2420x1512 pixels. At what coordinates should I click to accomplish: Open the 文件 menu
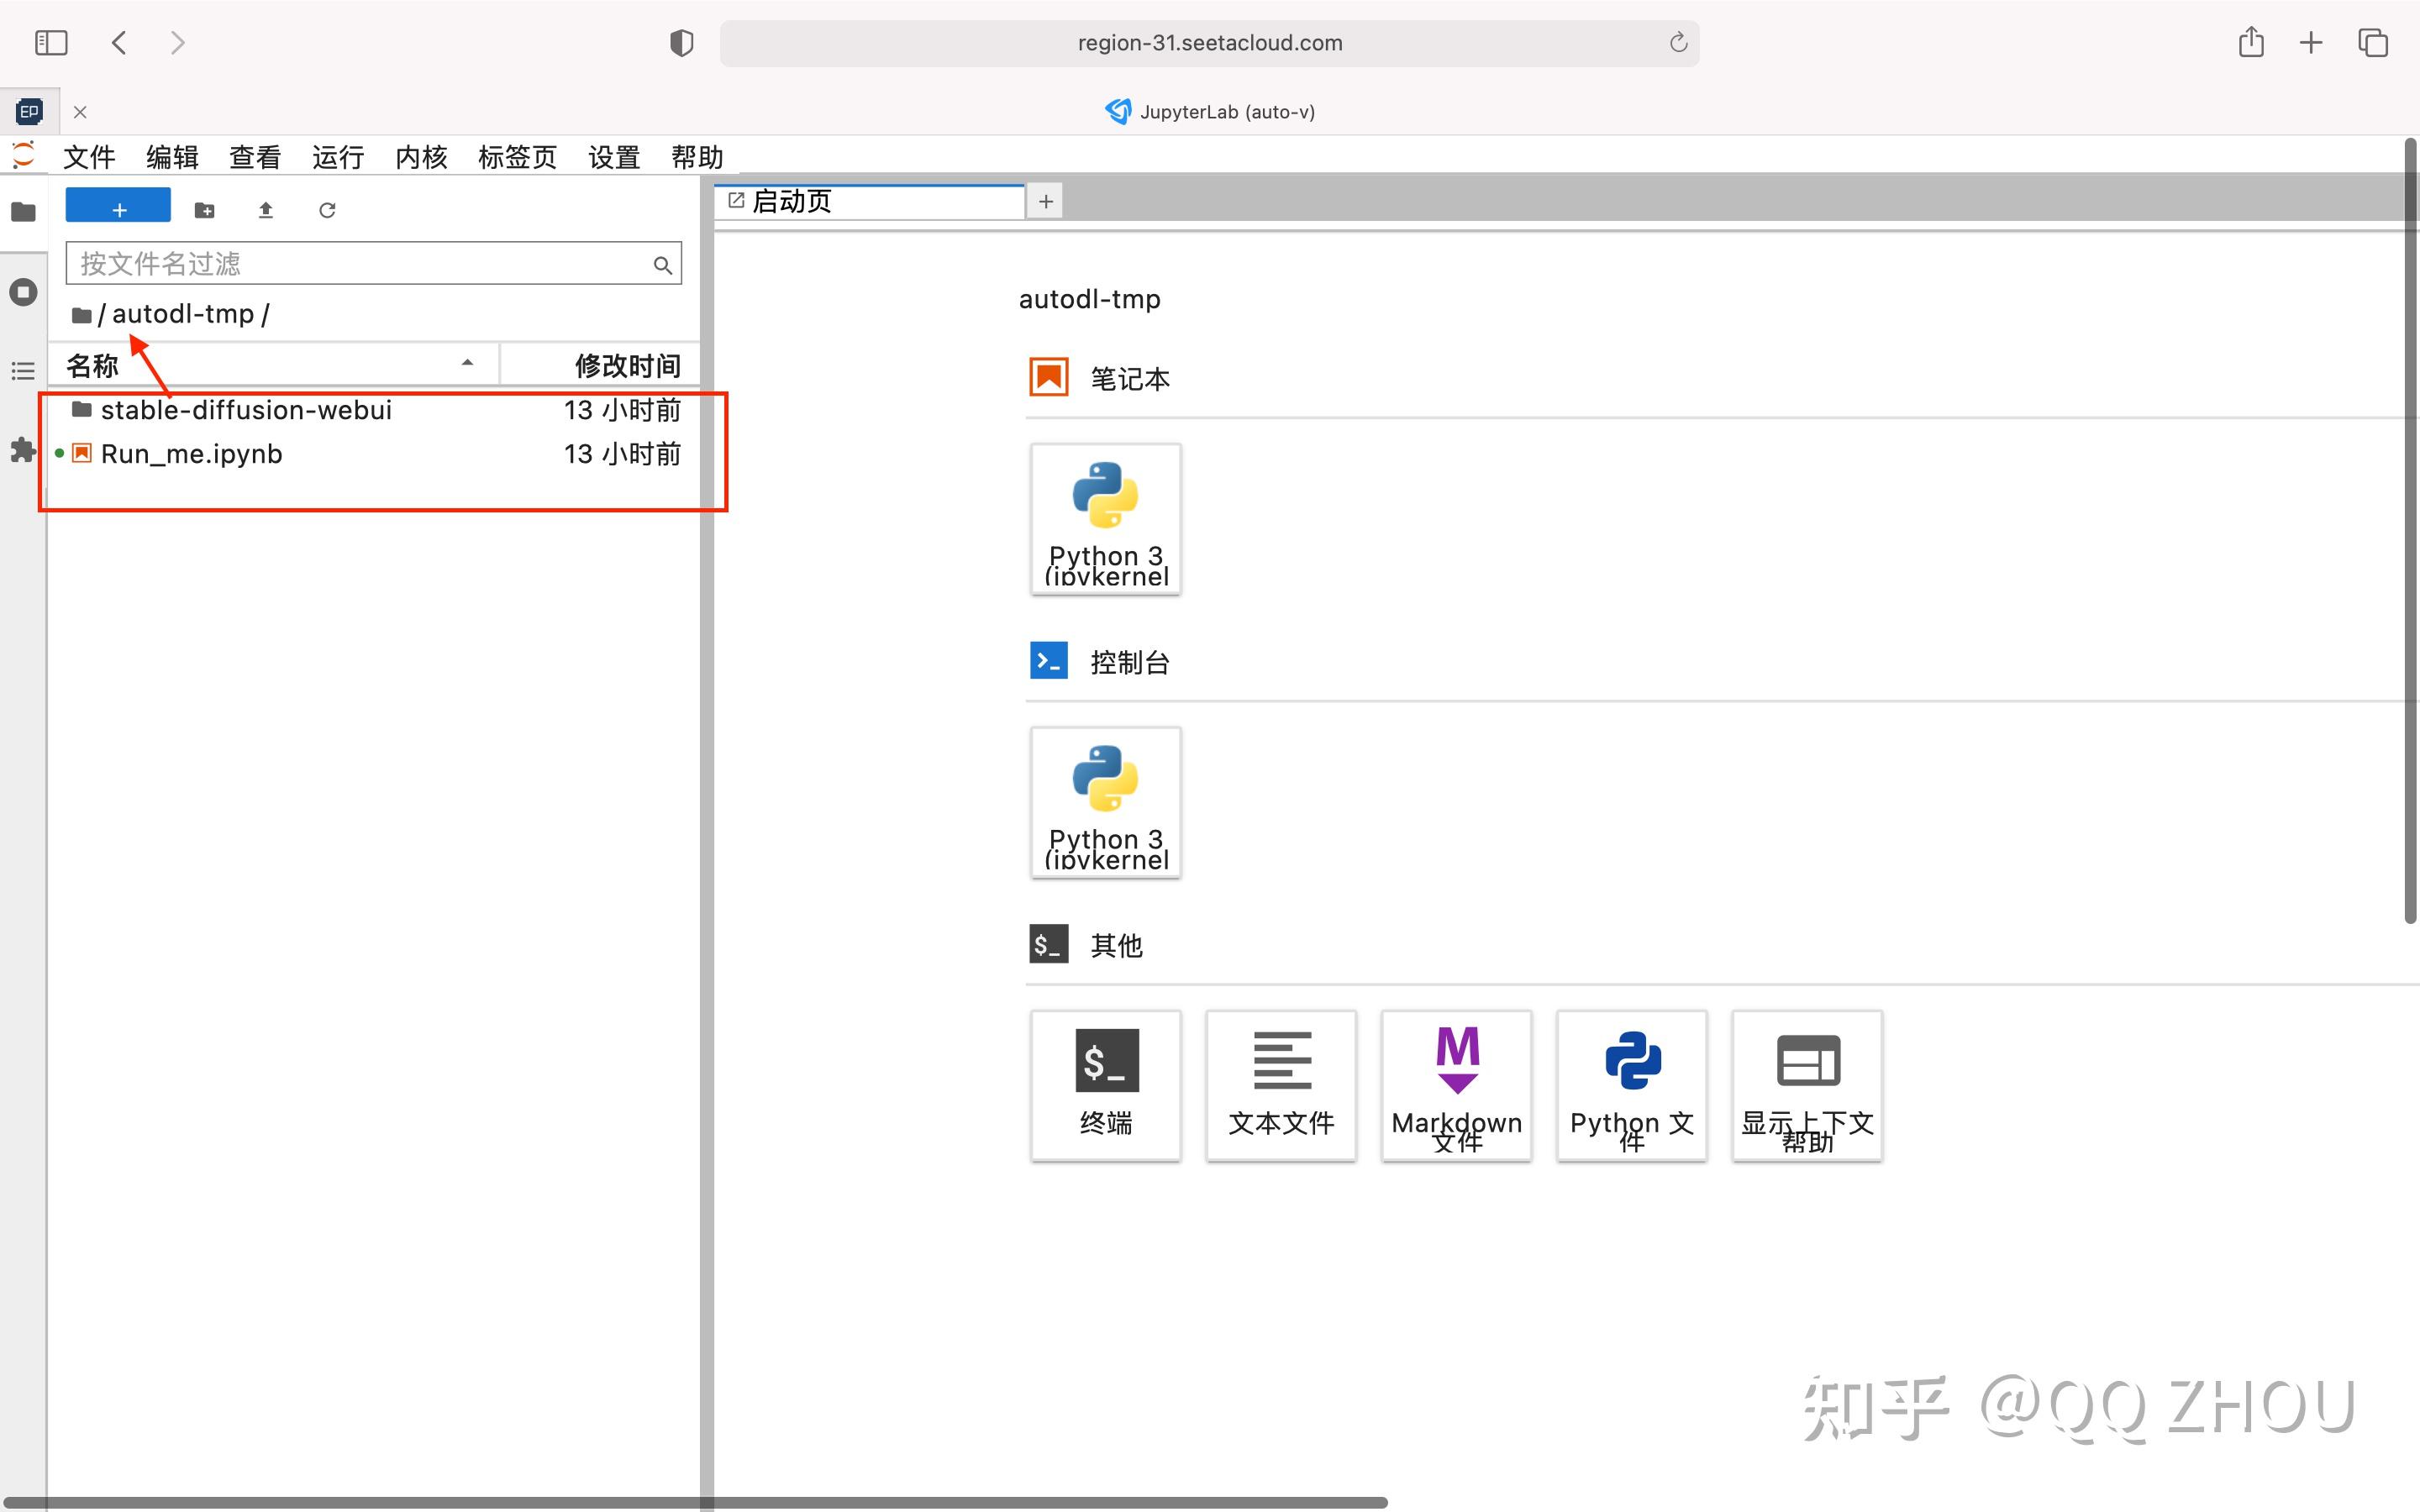(x=89, y=157)
